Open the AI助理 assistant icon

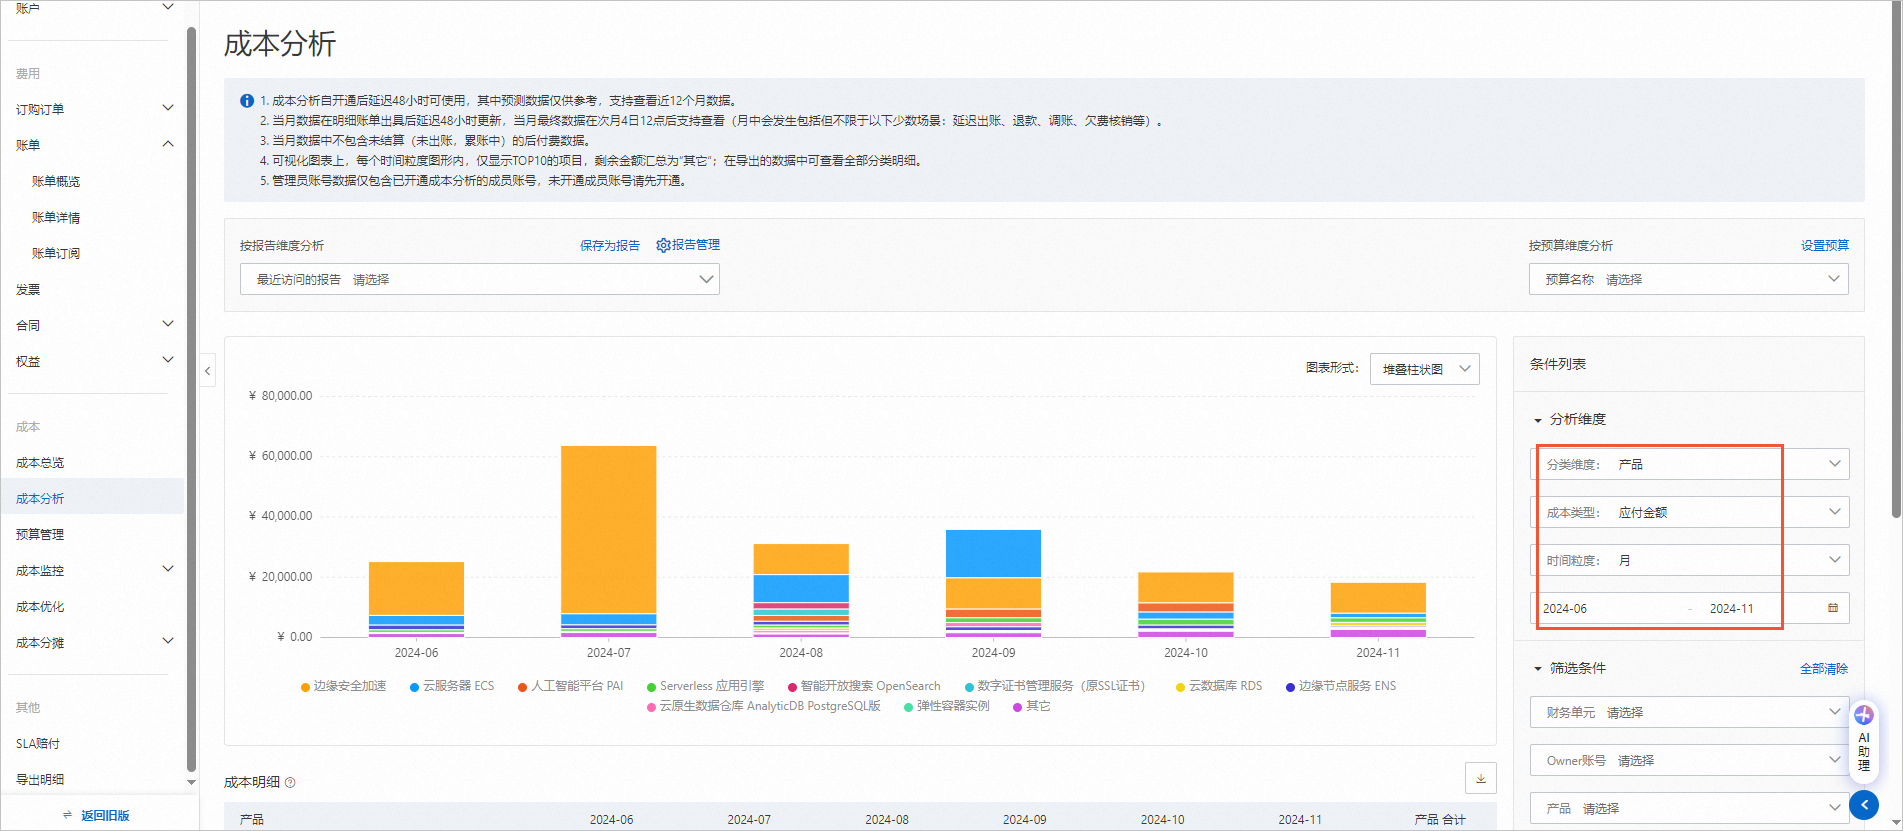(x=1864, y=740)
